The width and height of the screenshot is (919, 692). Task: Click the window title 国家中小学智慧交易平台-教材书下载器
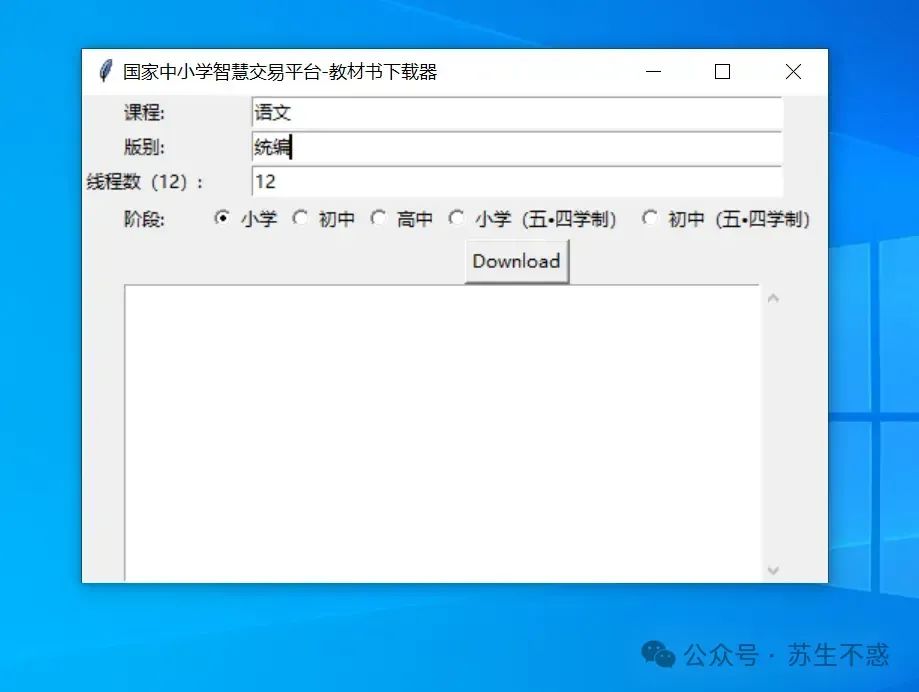[x=280, y=71]
